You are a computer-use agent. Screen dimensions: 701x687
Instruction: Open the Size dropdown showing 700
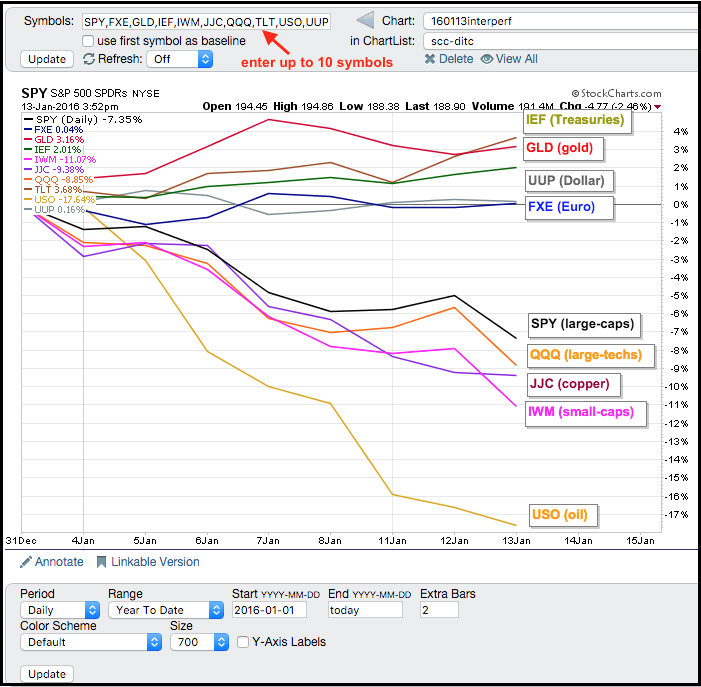click(x=198, y=642)
